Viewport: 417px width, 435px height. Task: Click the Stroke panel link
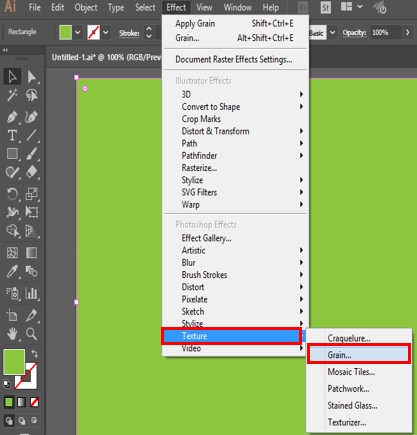[129, 33]
